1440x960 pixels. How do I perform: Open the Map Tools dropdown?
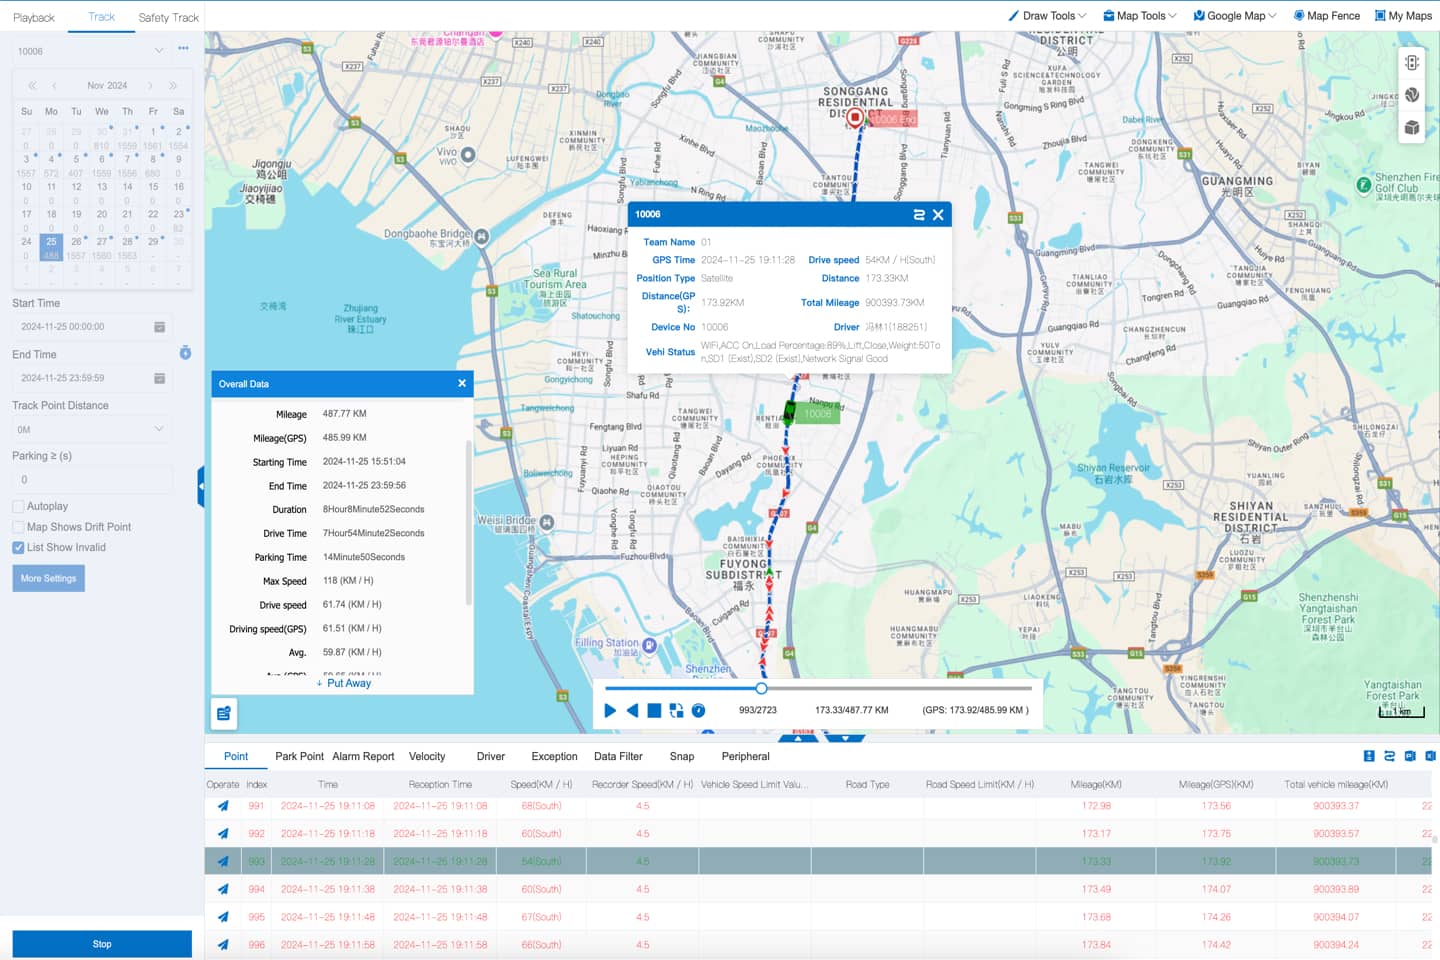tap(1139, 16)
